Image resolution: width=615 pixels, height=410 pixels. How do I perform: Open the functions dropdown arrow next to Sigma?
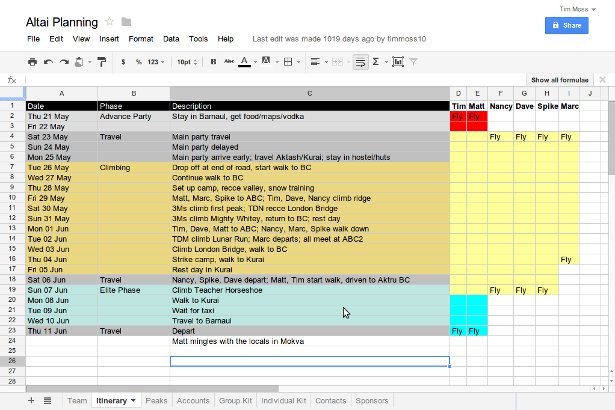386,62
